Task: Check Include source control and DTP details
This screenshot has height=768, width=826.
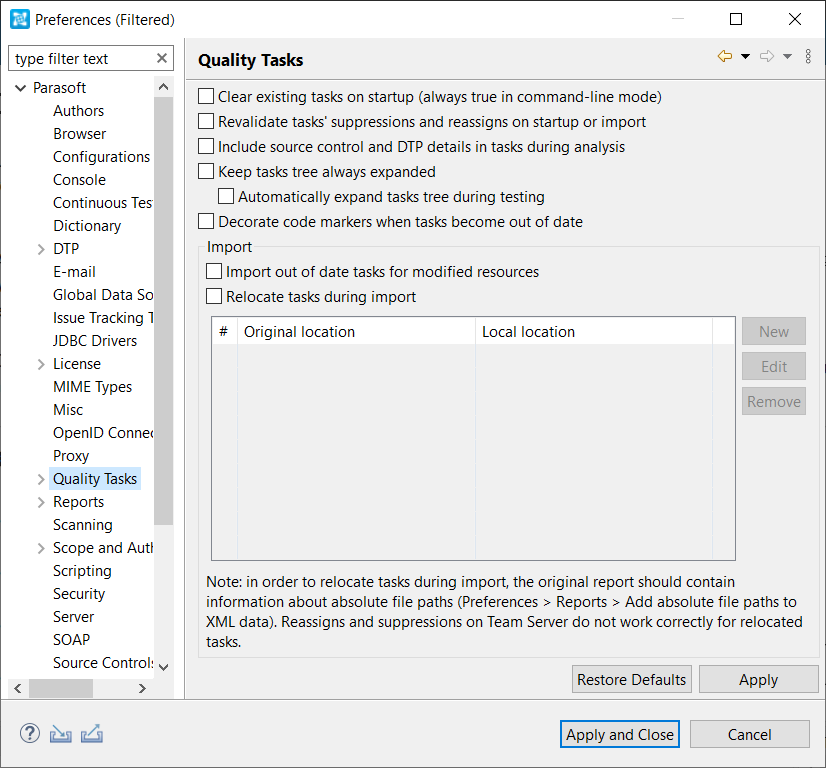Action: click(206, 146)
